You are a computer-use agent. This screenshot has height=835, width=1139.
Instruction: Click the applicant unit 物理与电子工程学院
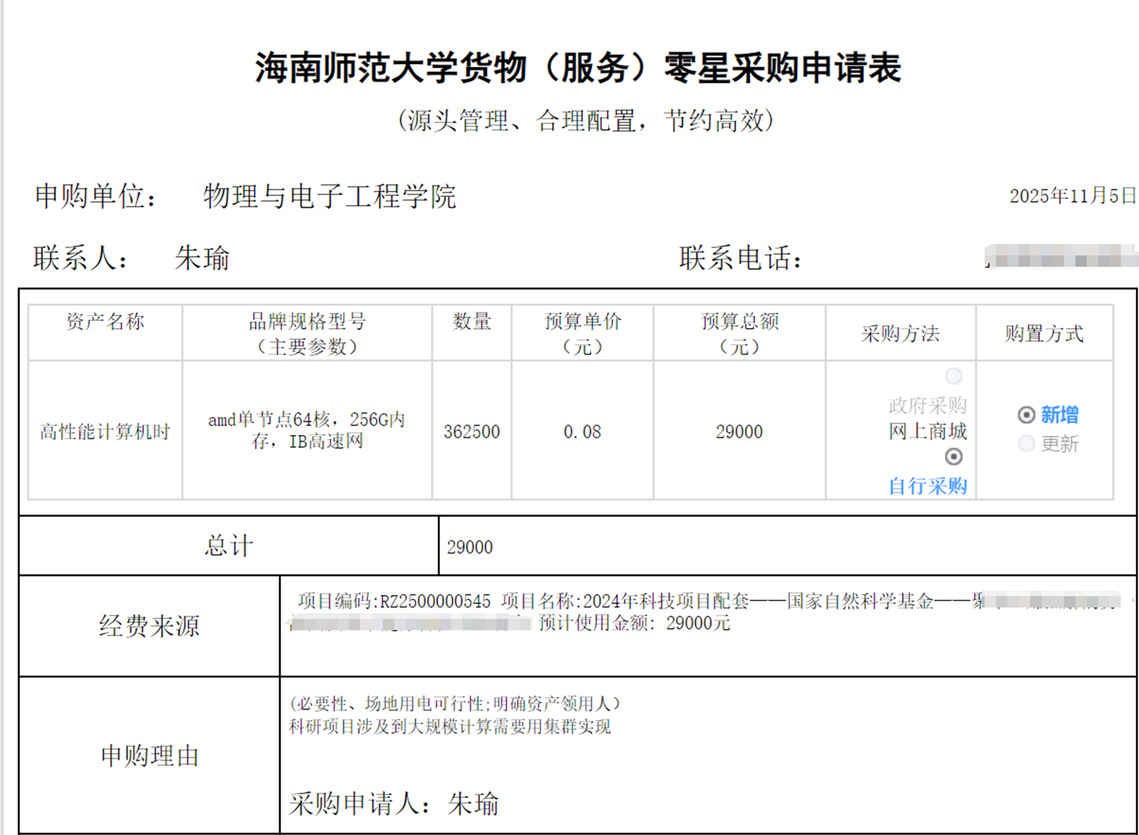click(330, 196)
